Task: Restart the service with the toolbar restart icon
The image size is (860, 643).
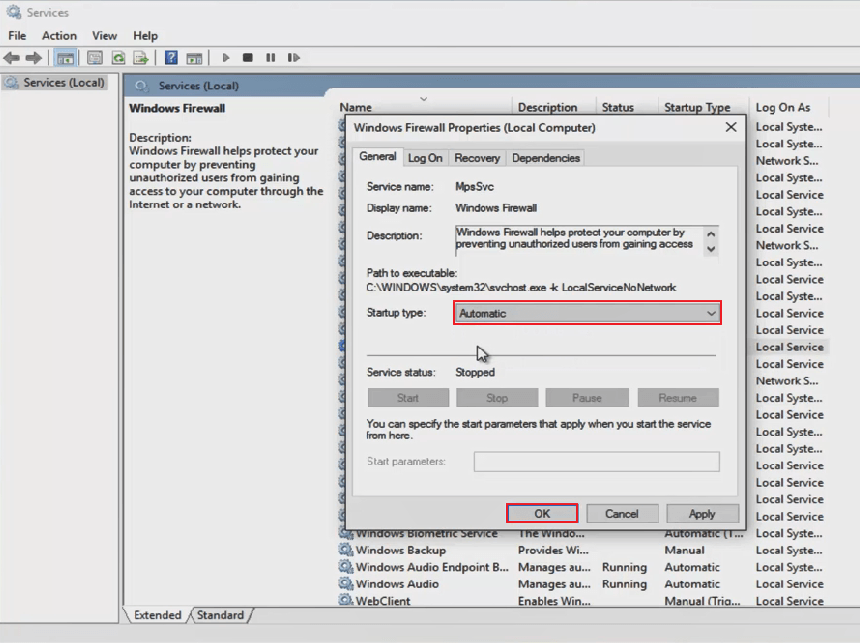Action: [294, 58]
